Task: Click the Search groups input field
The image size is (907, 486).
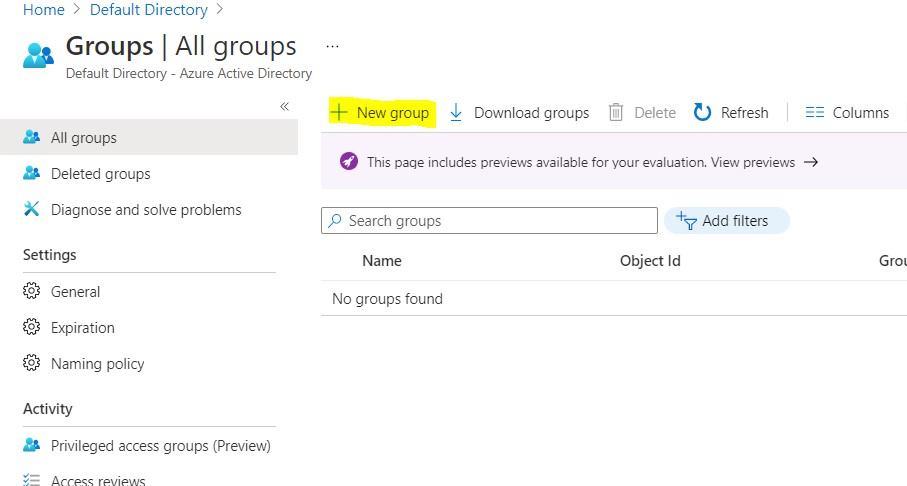Action: pyautogui.click(x=489, y=220)
